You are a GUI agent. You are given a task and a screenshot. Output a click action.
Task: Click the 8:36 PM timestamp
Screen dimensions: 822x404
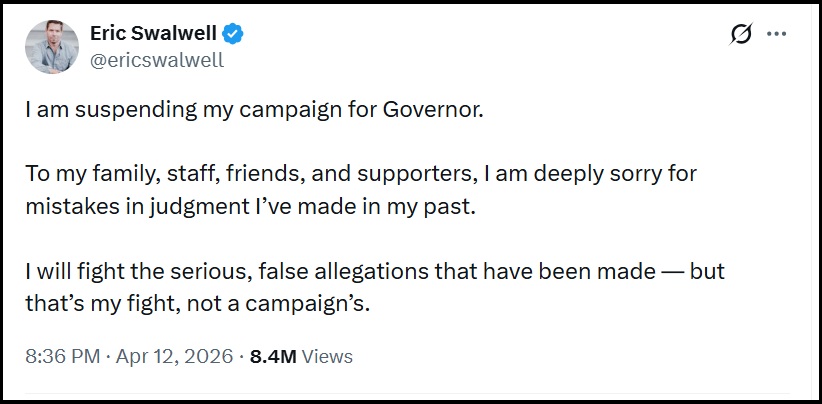coord(59,356)
